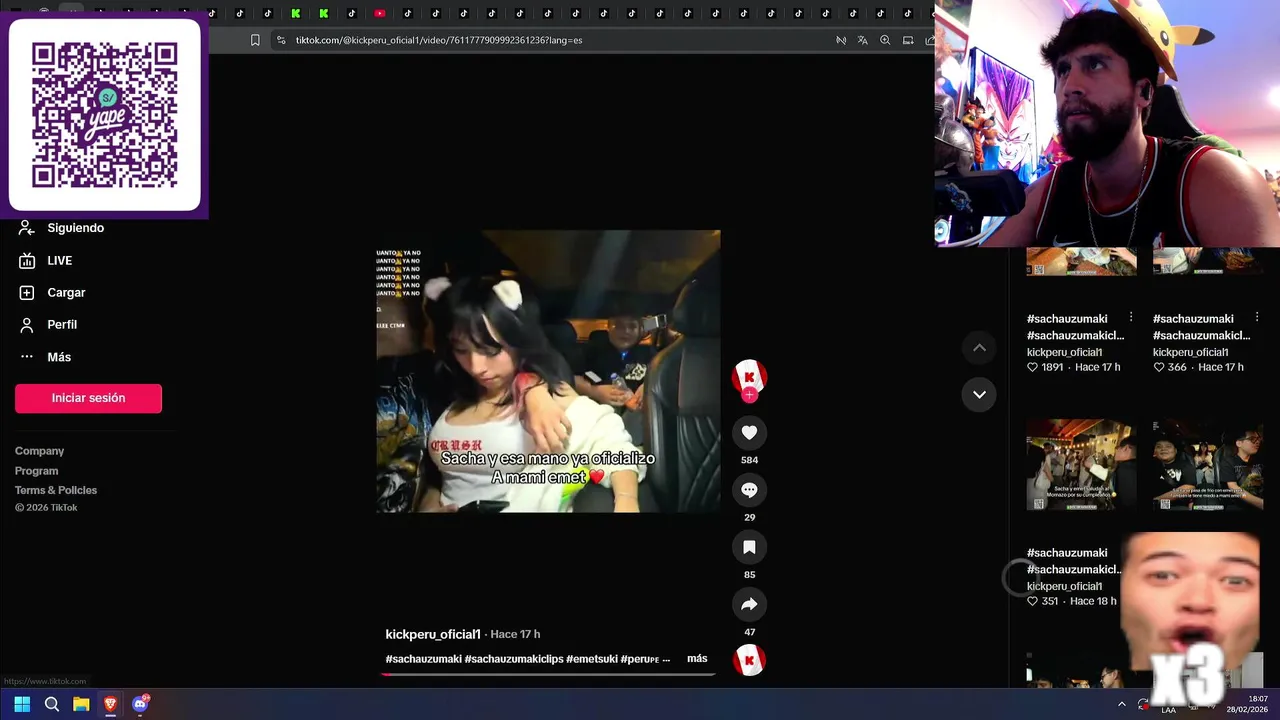1280x720 pixels.
Task: Expand the caption with the 'más' link
Action: point(697,658)
